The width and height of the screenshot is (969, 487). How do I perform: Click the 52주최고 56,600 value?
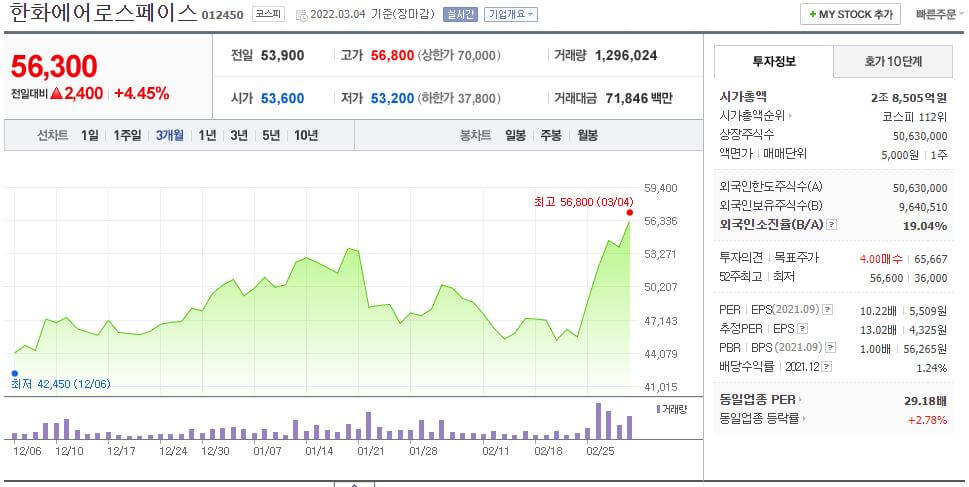tap(886, 278)
